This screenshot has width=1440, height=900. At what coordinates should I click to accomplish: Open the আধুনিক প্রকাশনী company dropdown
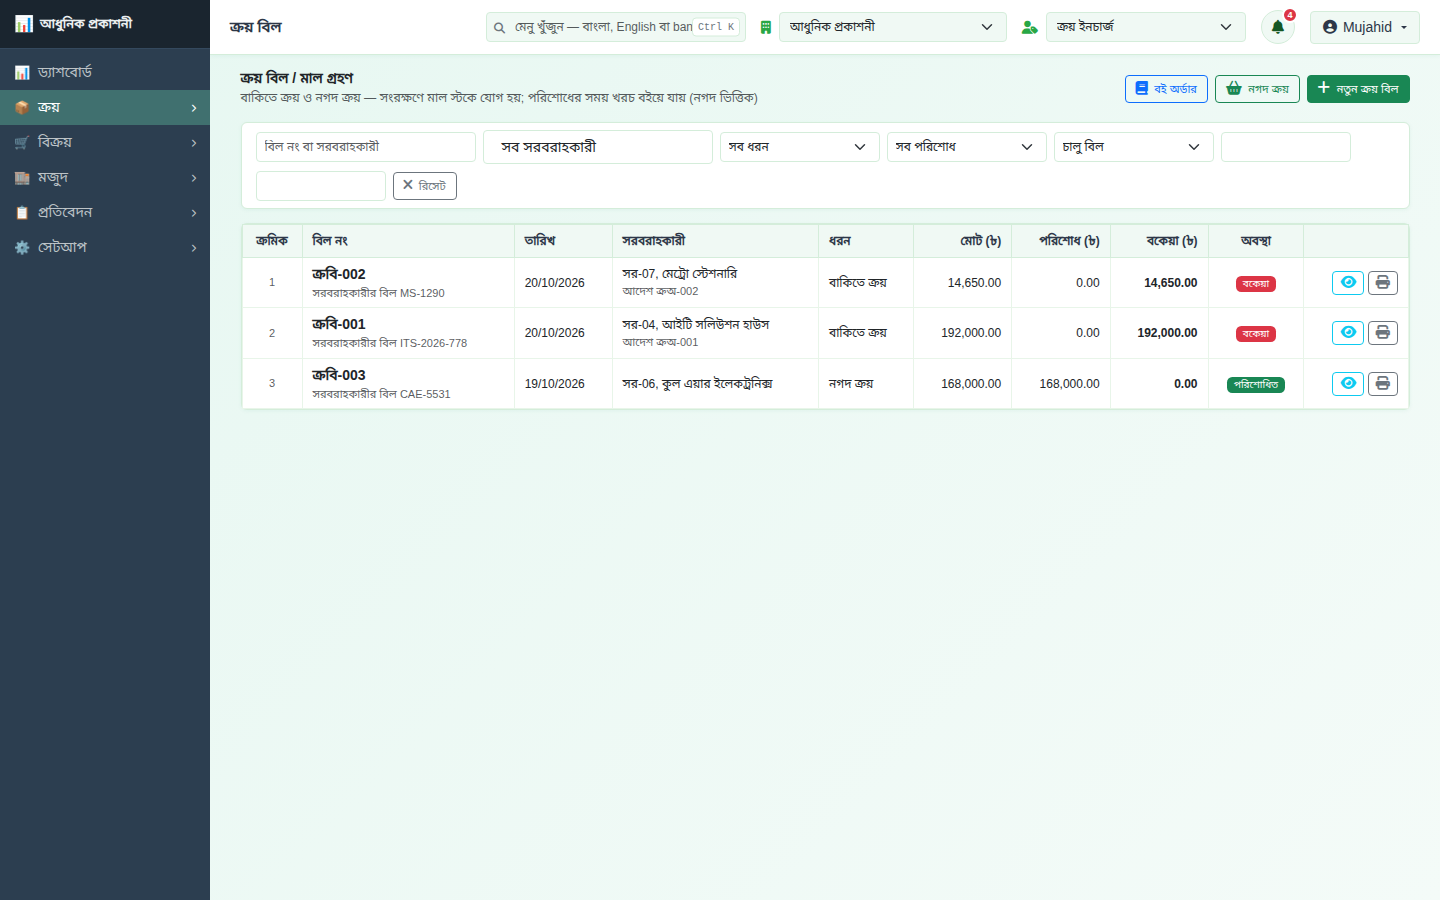point(892,27)
